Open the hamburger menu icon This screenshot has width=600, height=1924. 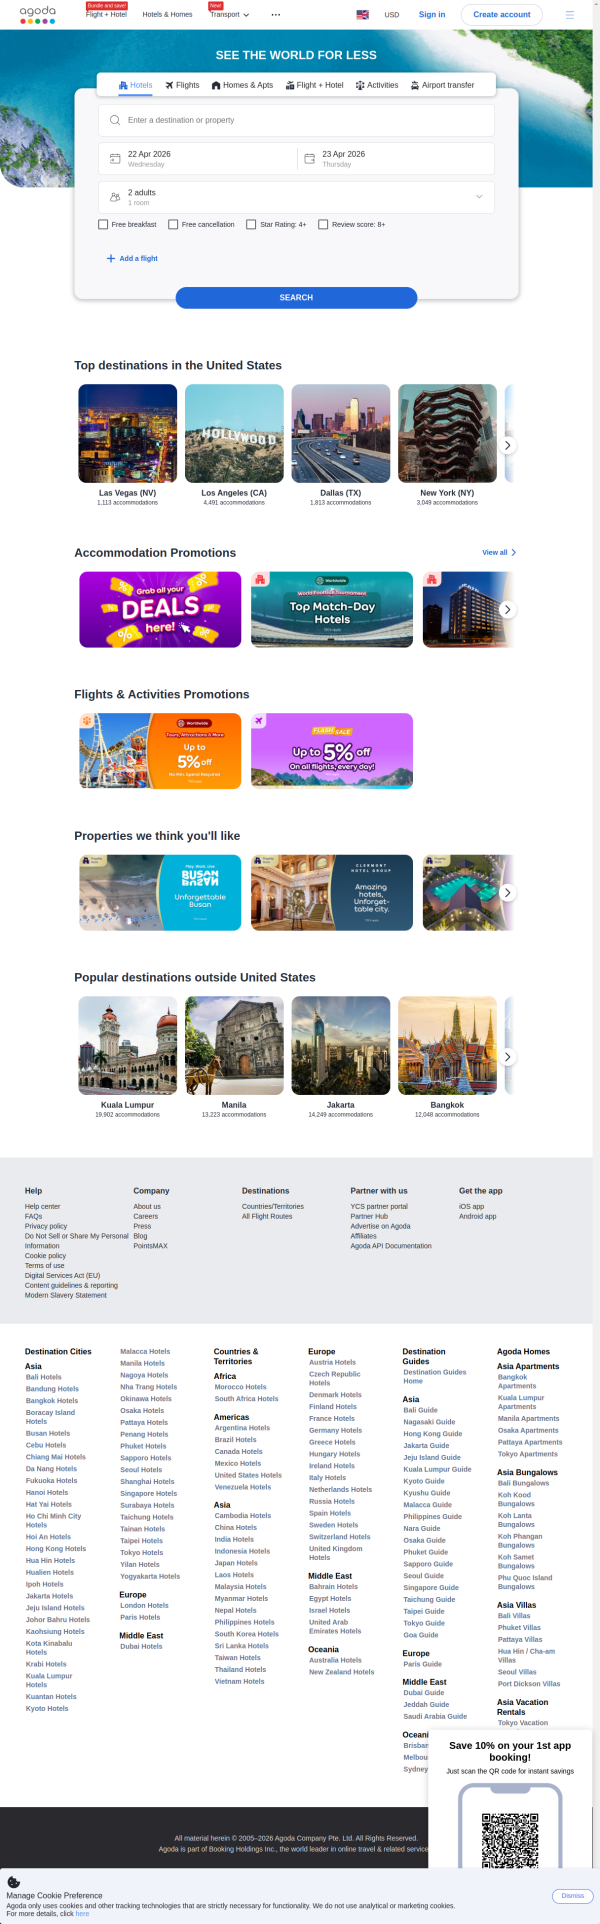pos(570,15)
